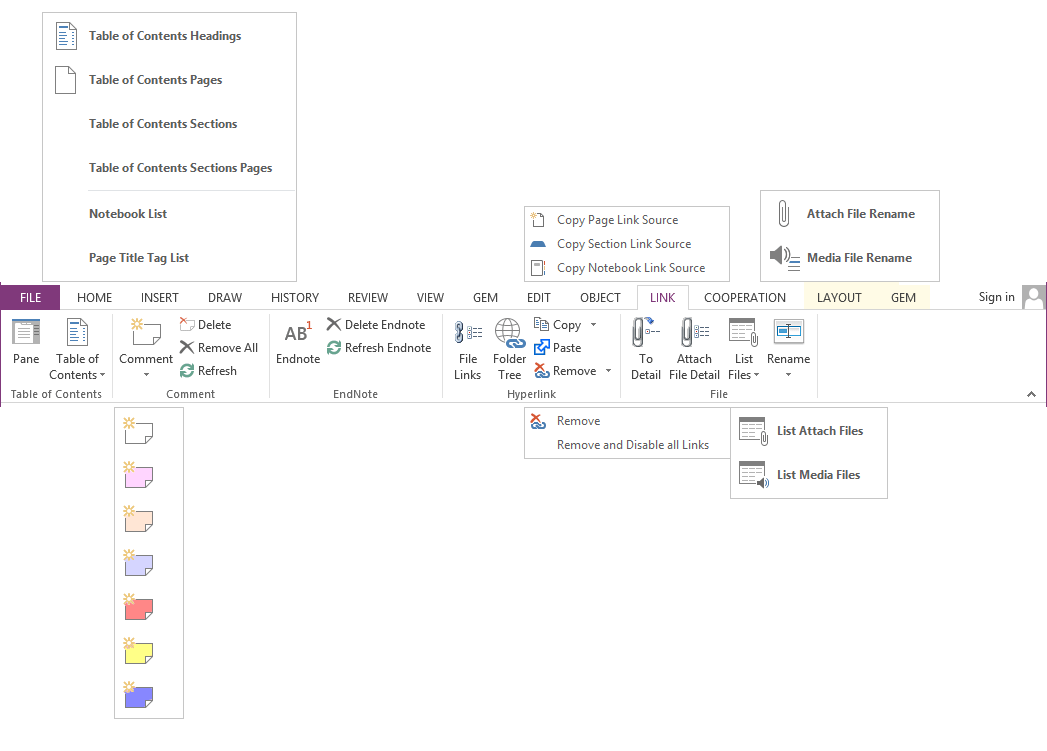Image resolution: width=1047 pixels, height=751 pixels.
Task: Delete the selected comment
Action: point(206,324)
